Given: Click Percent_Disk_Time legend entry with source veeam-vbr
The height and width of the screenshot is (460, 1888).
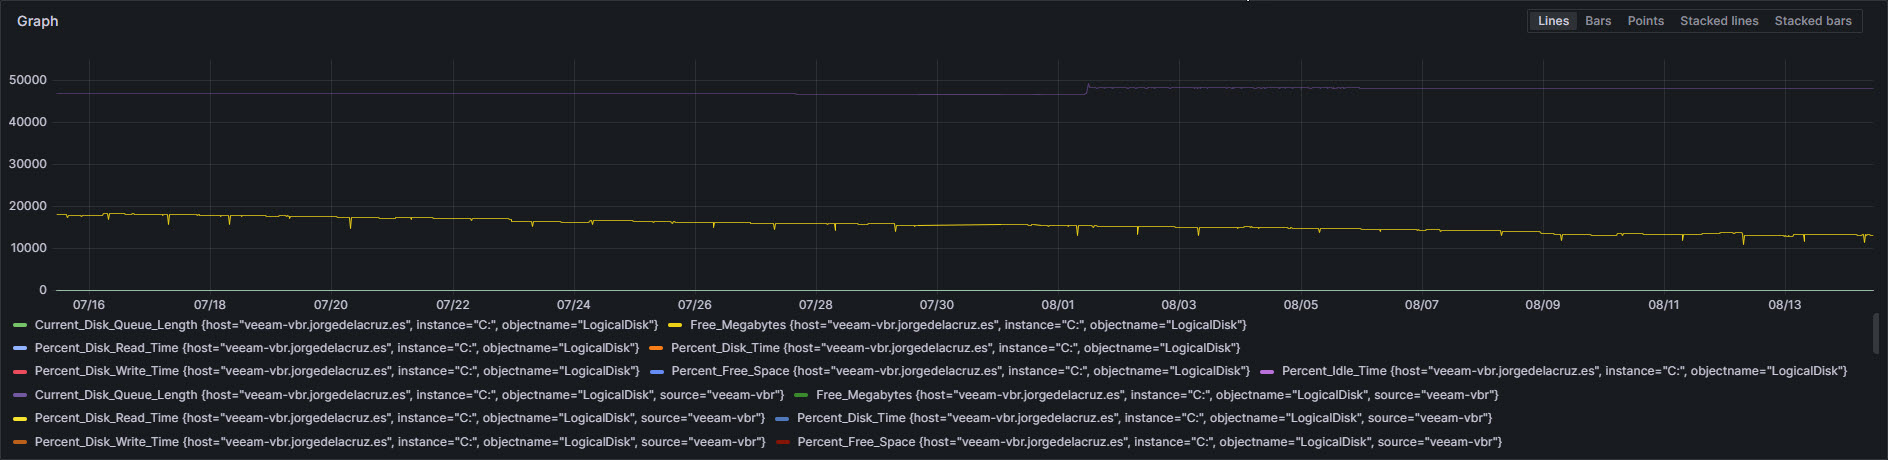Looking at the screenshot, I should (x=1144, y=418).
